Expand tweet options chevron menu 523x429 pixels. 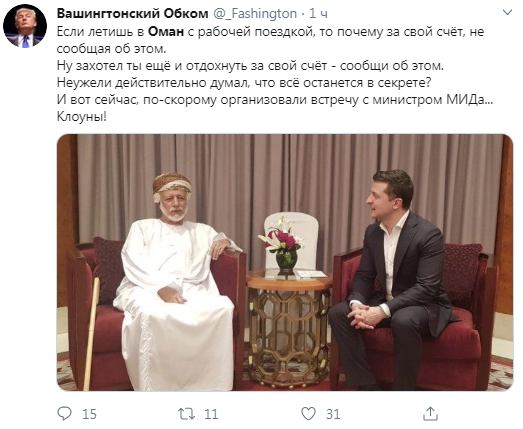[x=507, y=13]
